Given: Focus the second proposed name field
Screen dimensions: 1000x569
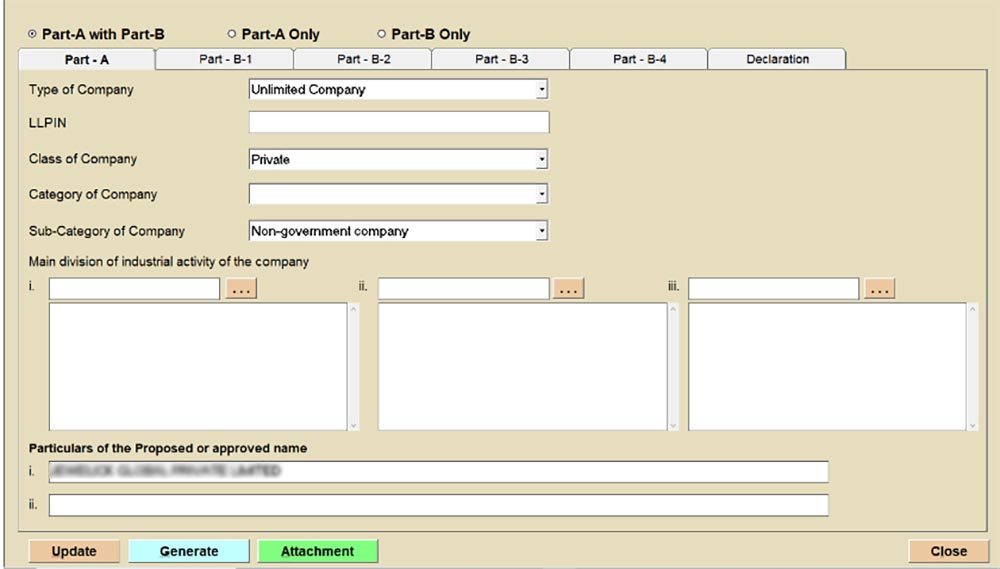Looking at the screenshot, I should [x=438, y=506].
